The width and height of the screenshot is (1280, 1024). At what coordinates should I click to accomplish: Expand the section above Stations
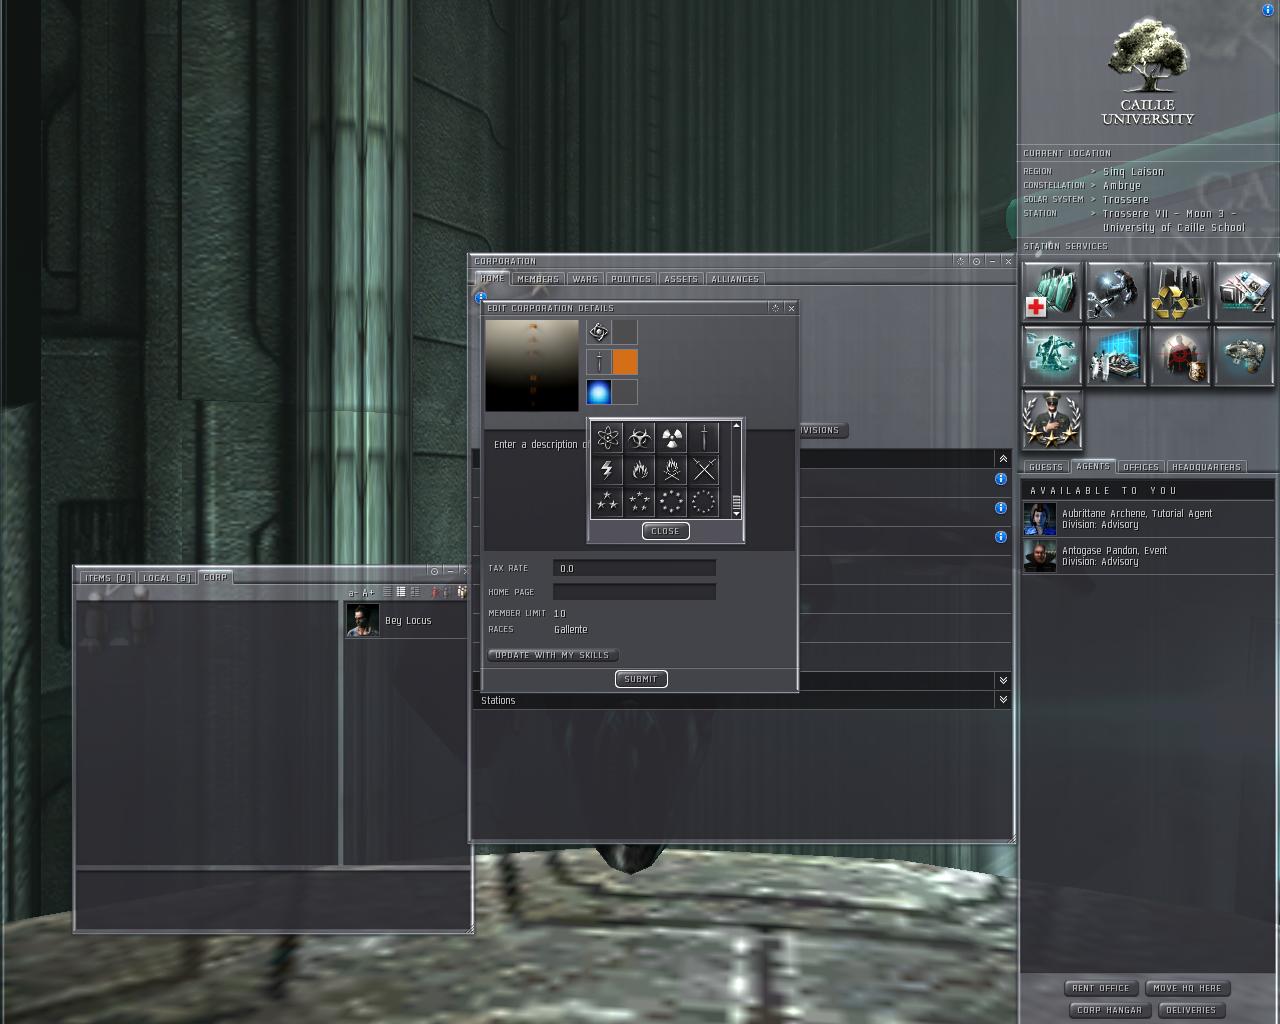click(x=1003, y=680)
